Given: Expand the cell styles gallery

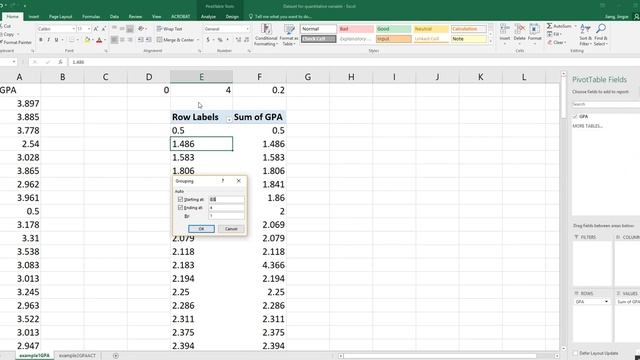Looking at the screenshot, I should (491, 42).
